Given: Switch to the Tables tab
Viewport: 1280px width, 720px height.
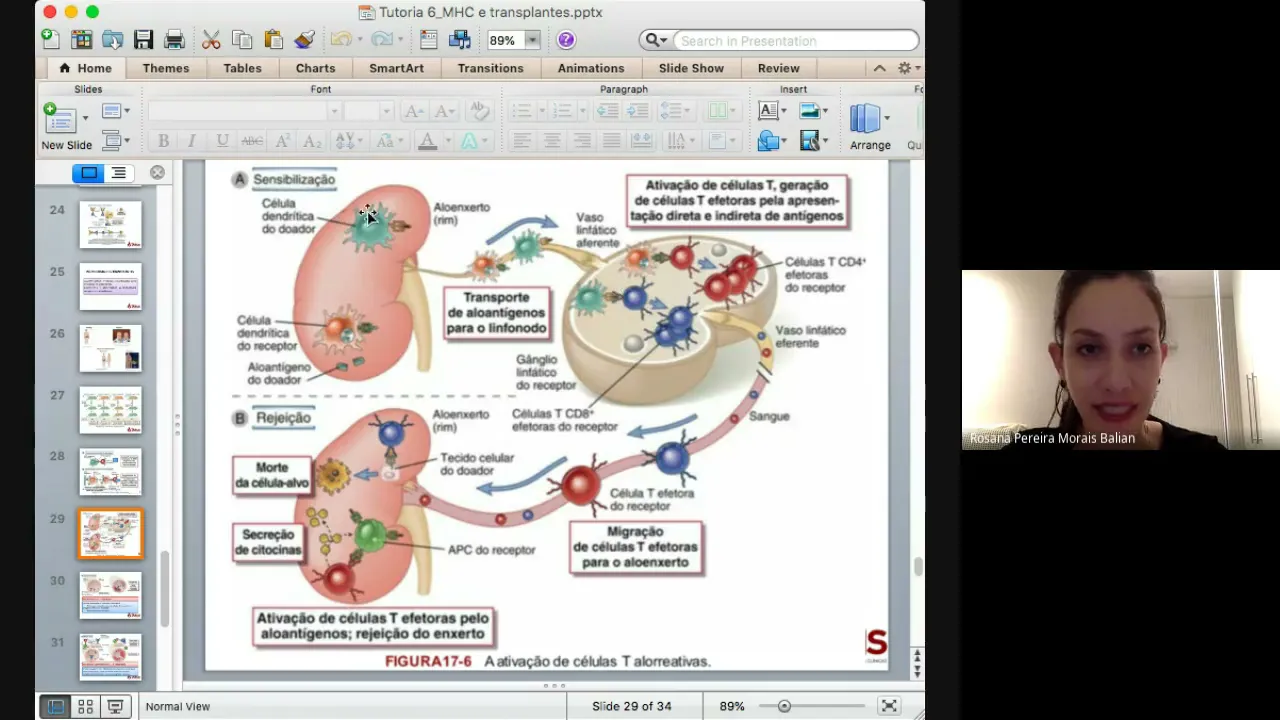Looking at the screenshot, I should coord(242,68).
